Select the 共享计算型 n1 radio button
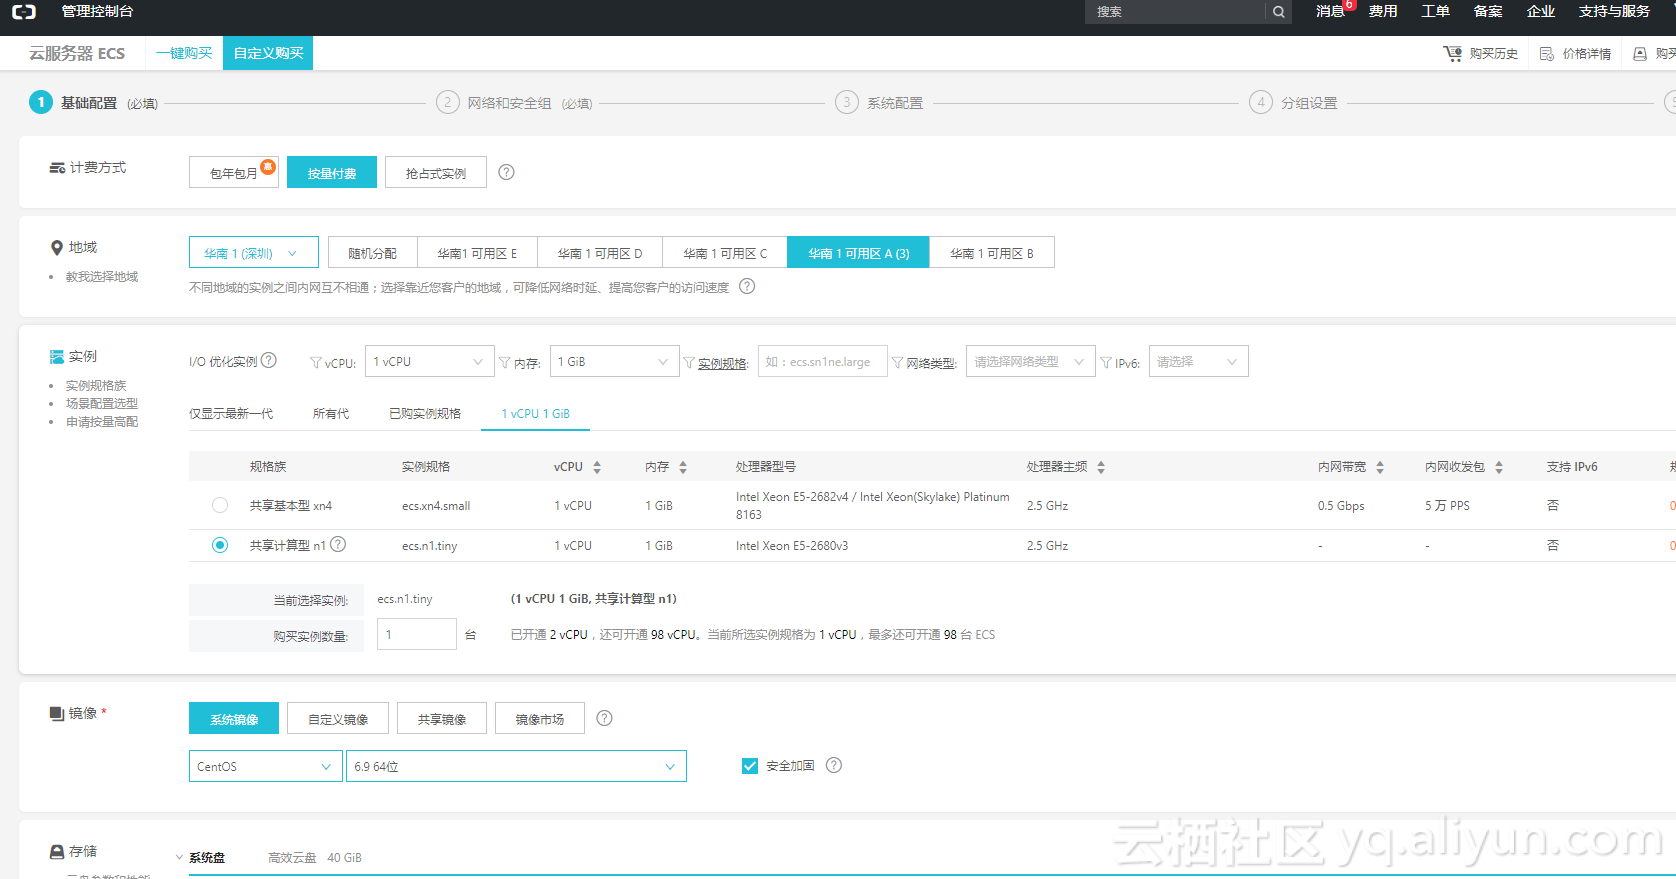Screen dimensions: 1676x879 point(220,545)
